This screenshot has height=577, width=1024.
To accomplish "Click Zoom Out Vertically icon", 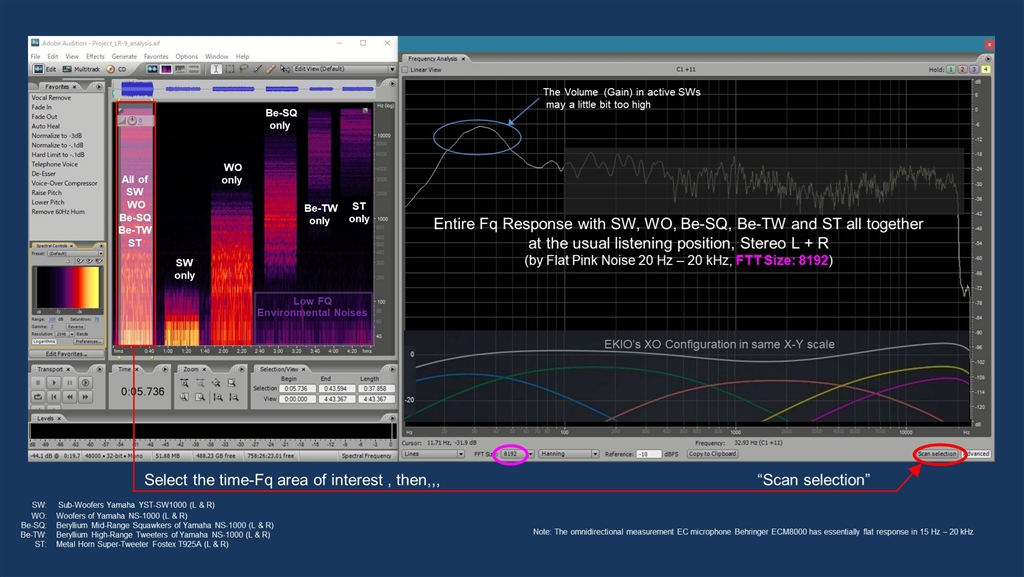I will 234,397.
